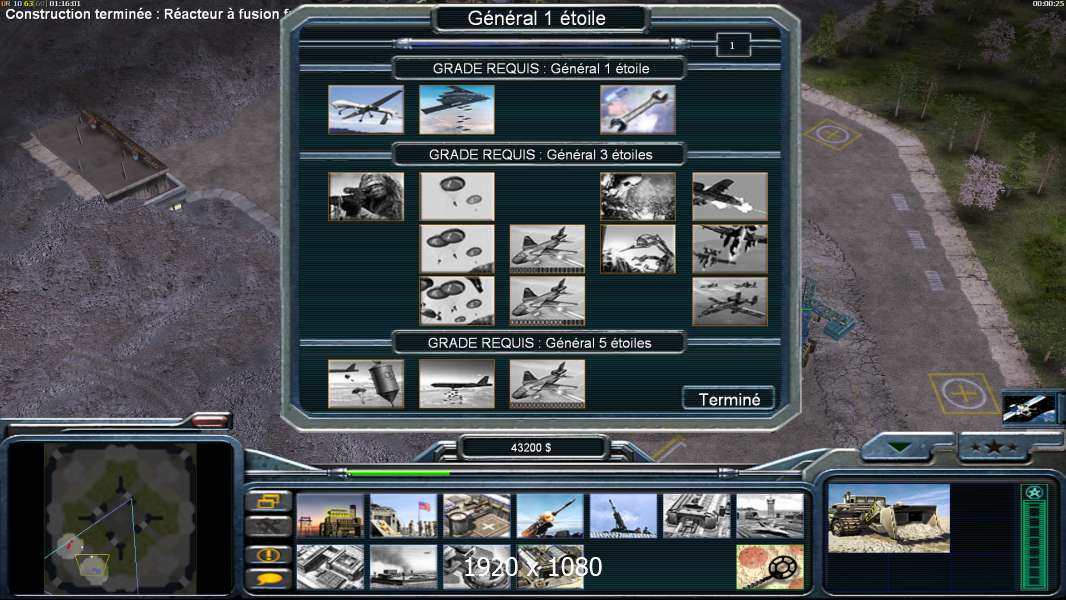1066x600 pixels.
Task: Click the greyed-out icon with smoking ship structure
Action: click(403, 567)
